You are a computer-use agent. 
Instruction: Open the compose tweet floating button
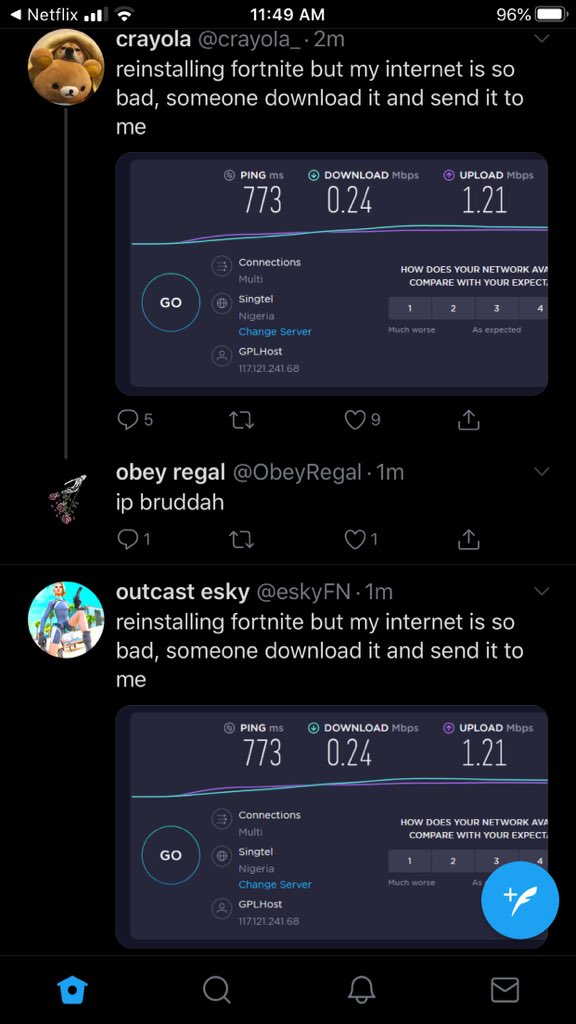tap(520, 901)
